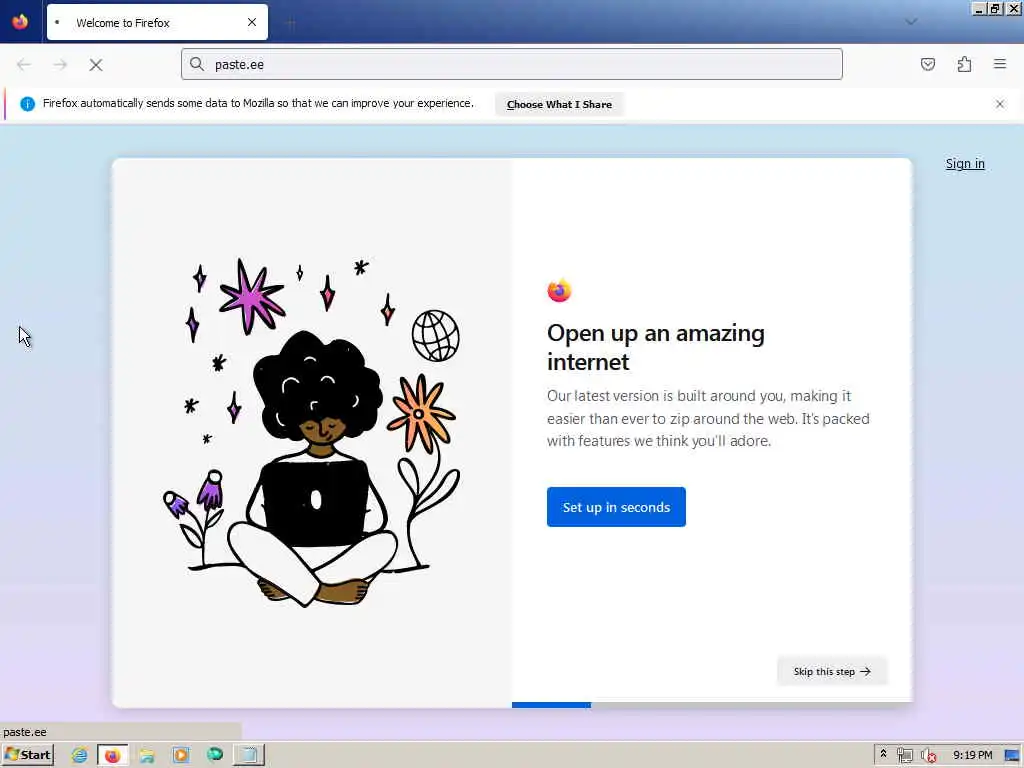Click the onboarding progress bar
Viewport: 1024px width, 768px height.
[712, 705]
